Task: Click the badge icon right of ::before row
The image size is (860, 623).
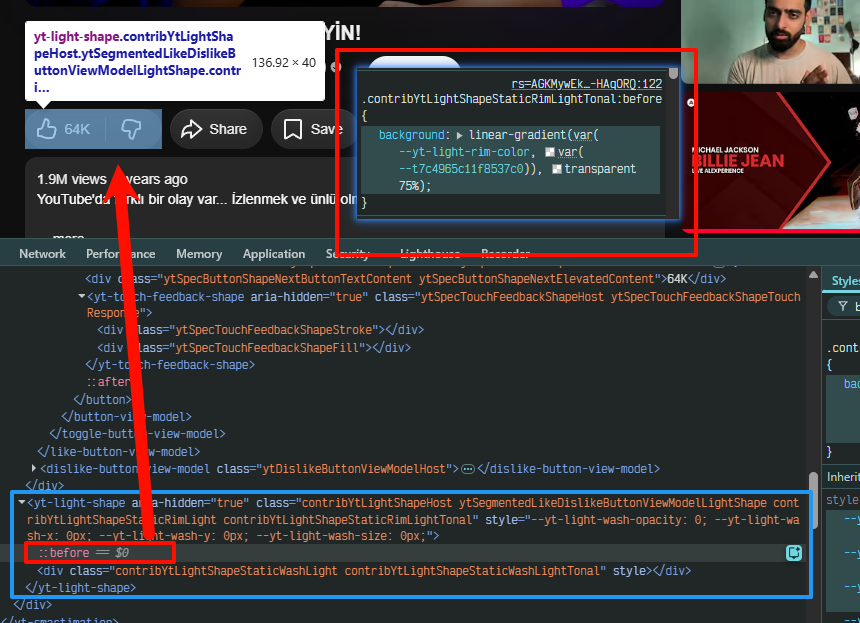Action: pyautogui.click(x=794, y=553)
